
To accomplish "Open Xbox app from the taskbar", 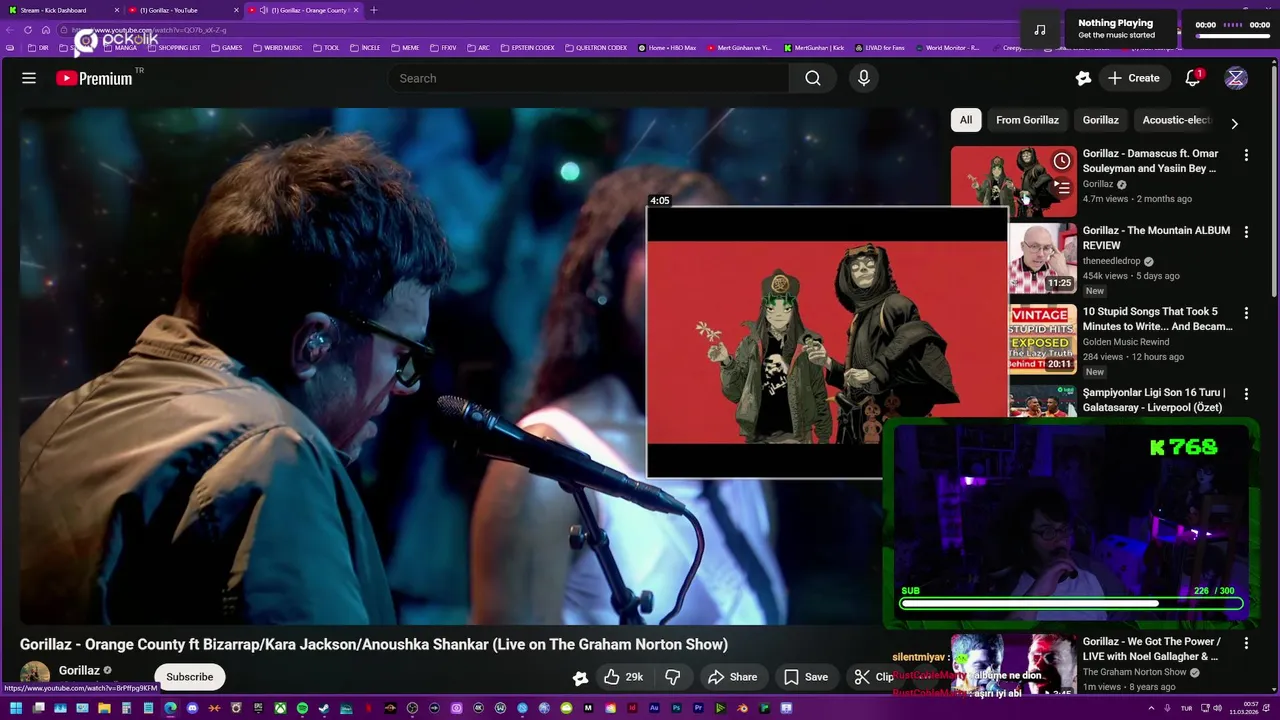I will (280, 708).
